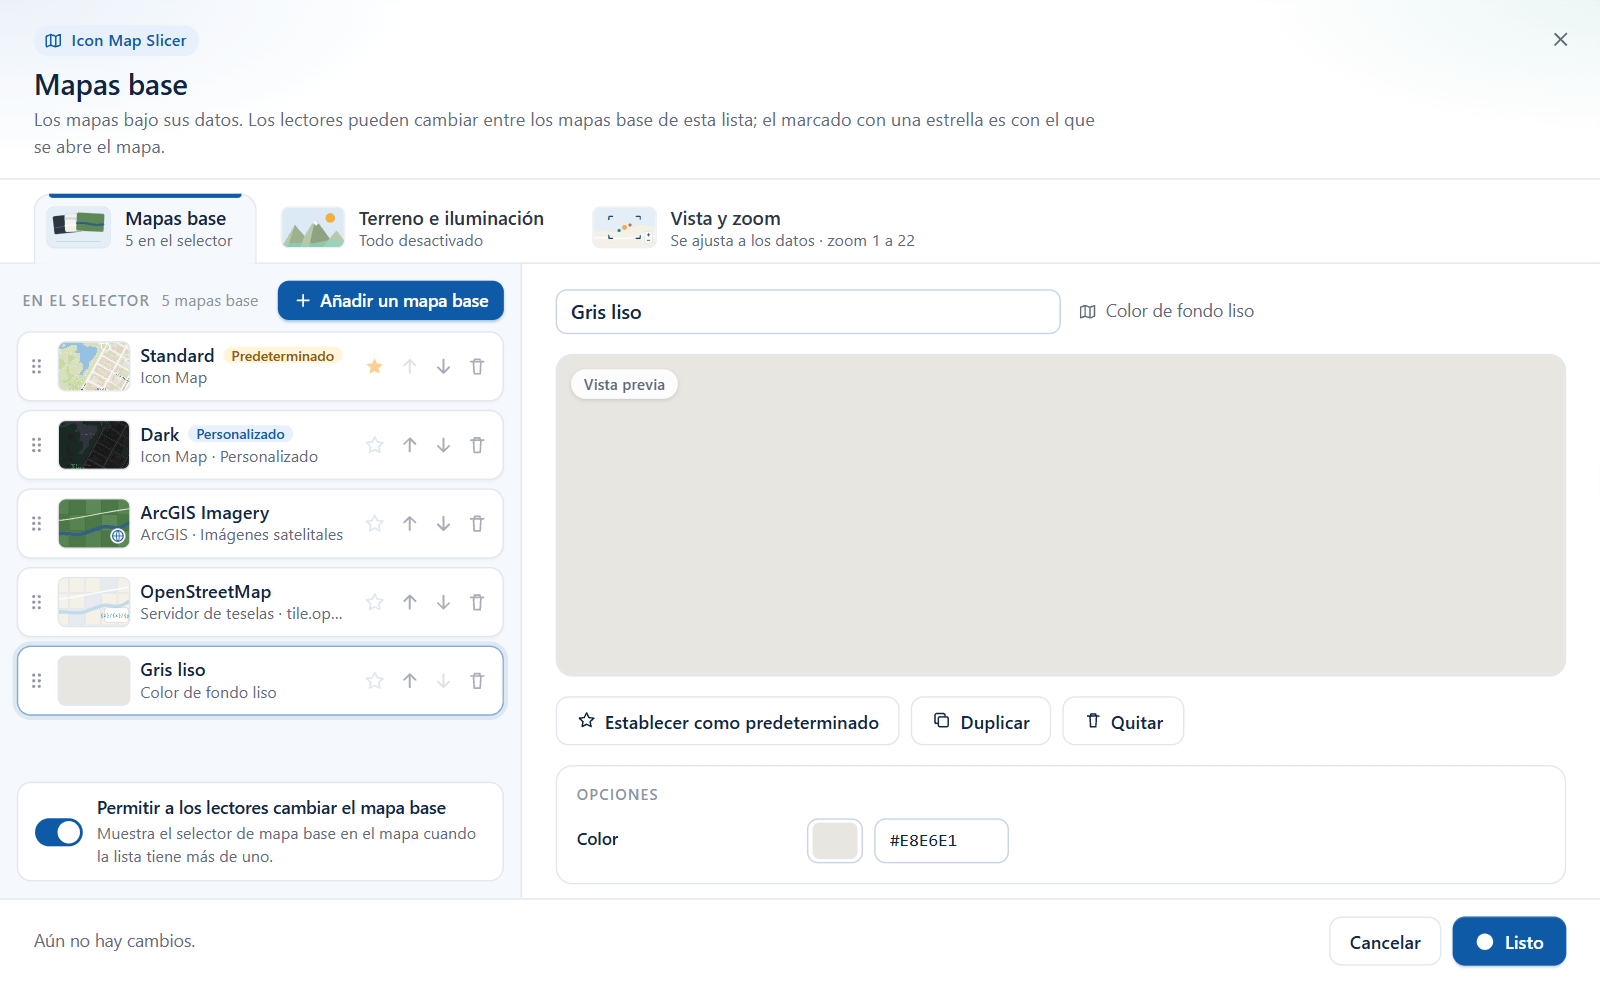Delete the Dark basemap with trash icon

tap(477, 445)
